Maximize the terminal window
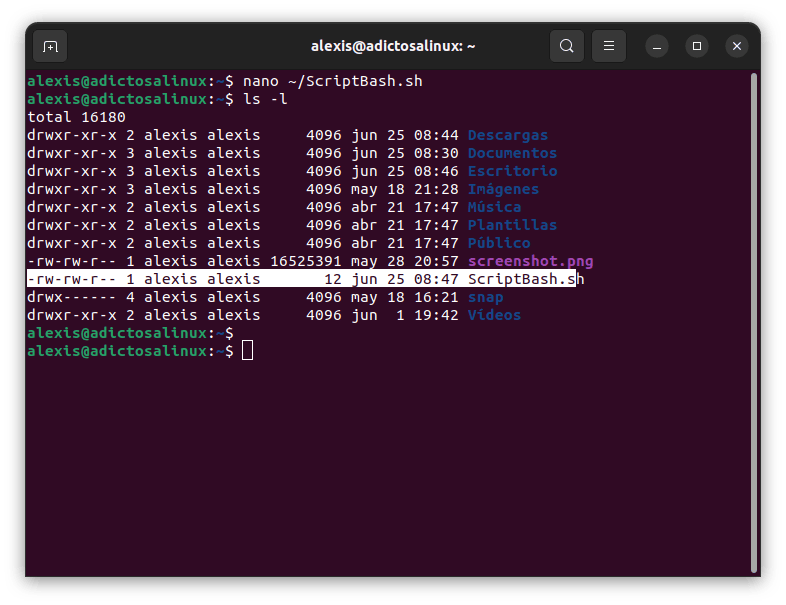 pos(697,46)
